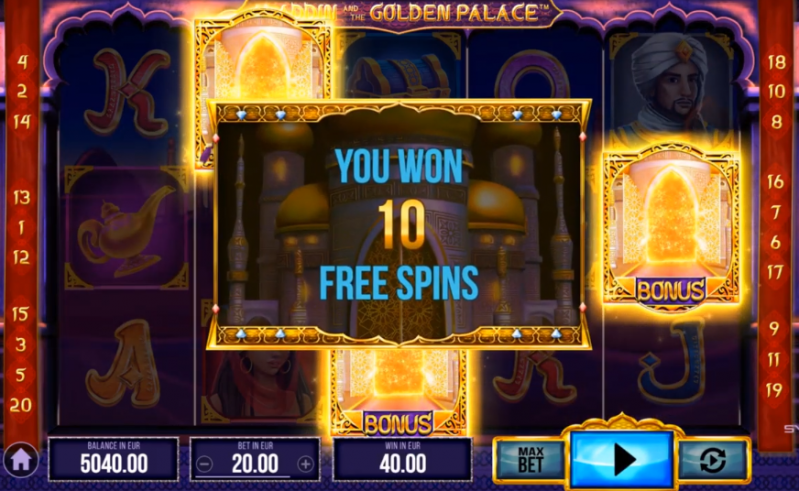View the Win in EUR display
This screenshot has width=799, height=491.
(402, 459)
